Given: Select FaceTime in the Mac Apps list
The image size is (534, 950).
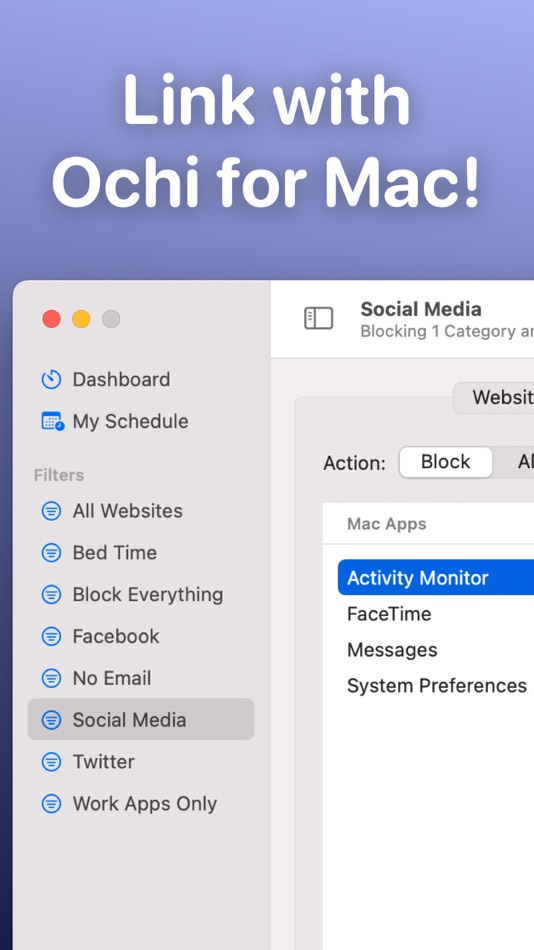Looking at the screenshot, I should pos(436,614).
